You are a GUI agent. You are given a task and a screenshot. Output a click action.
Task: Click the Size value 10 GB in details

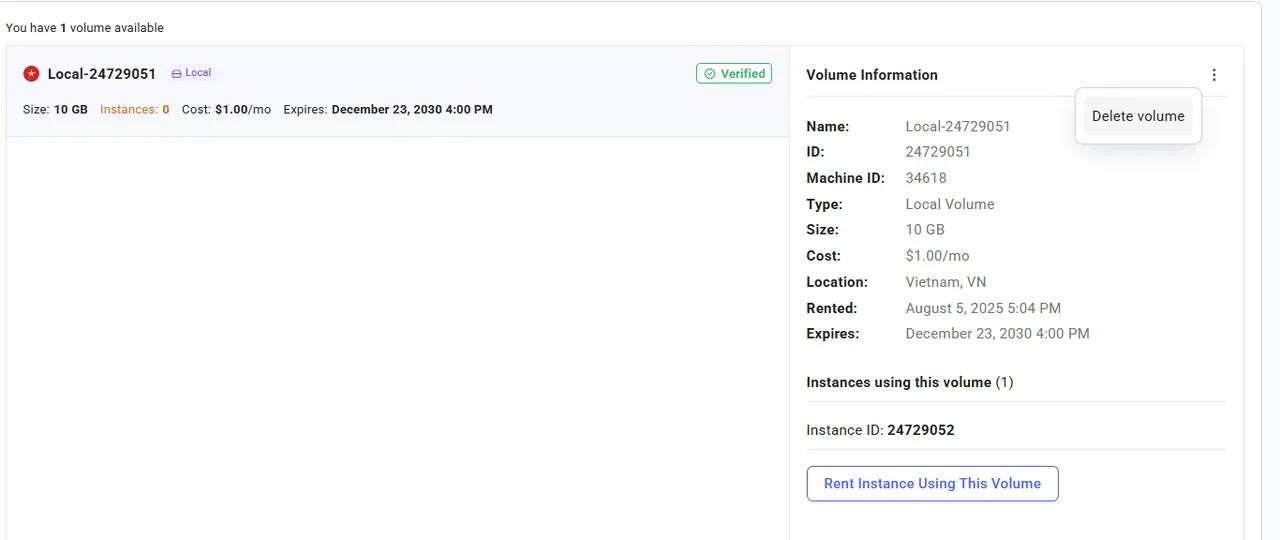tap(925, 230)
